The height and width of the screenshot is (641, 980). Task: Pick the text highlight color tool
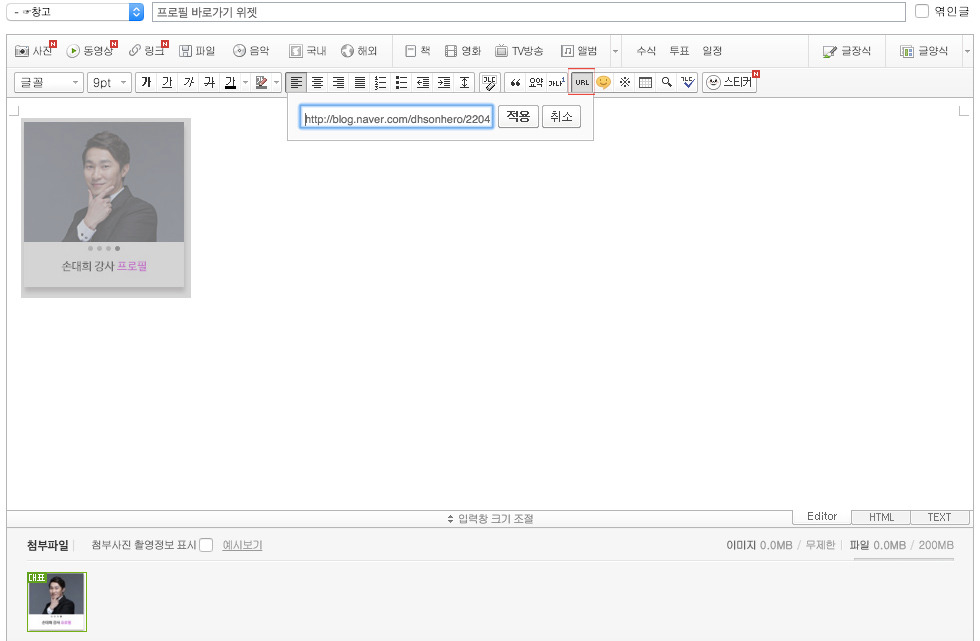click(262, 82)
